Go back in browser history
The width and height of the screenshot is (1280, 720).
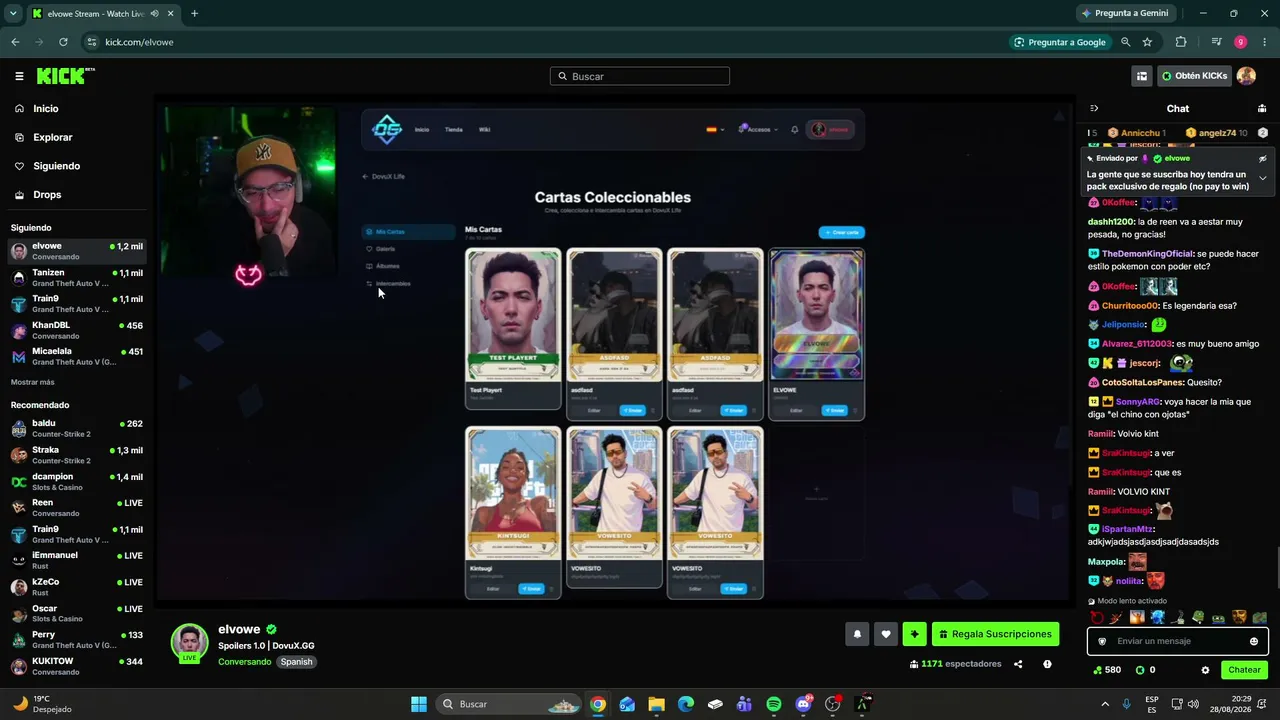tap(15, 42)
